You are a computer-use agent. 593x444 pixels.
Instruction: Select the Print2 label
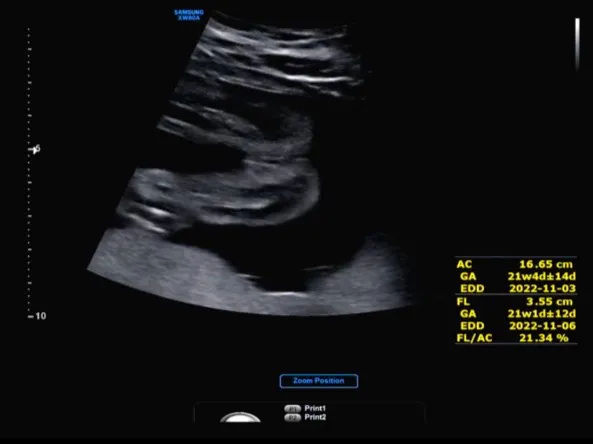315,417
